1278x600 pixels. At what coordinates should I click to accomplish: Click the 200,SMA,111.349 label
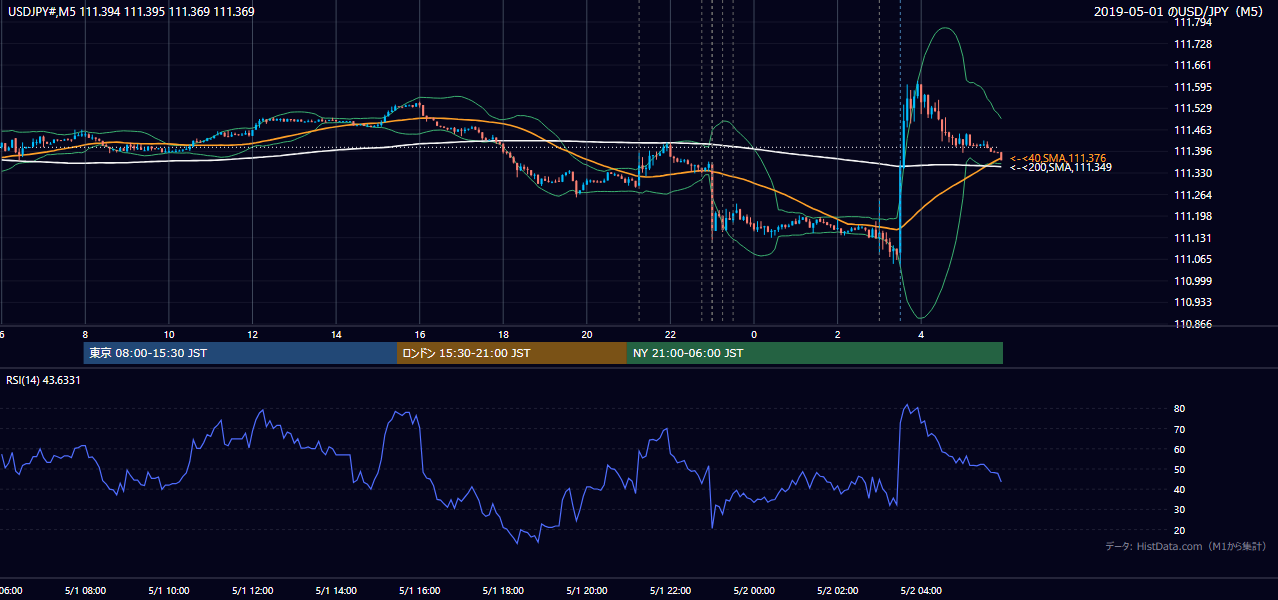tap(1061, 167)
